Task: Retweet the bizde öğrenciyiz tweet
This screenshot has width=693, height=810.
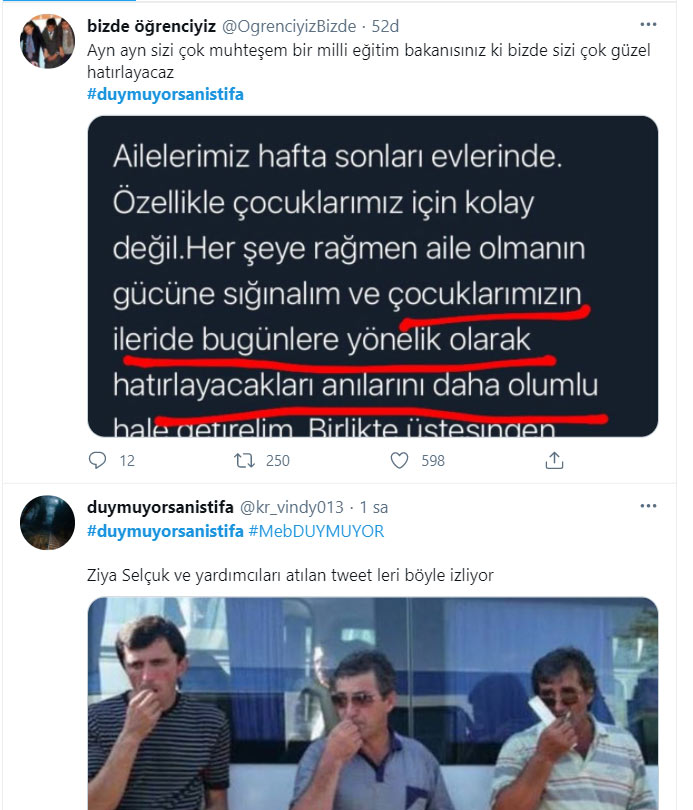Action: 244,460
